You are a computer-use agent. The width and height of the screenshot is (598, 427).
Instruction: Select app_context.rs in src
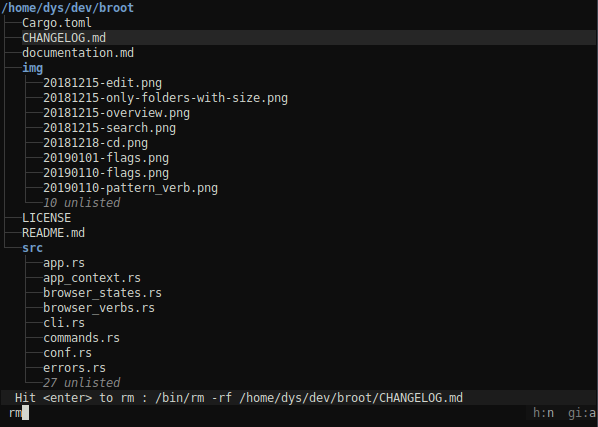click(92, 278)
